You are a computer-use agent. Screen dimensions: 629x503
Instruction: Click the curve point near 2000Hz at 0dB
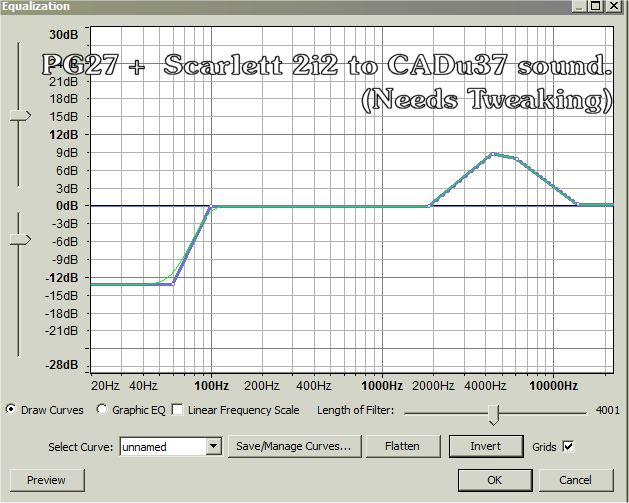coord(429,206)
